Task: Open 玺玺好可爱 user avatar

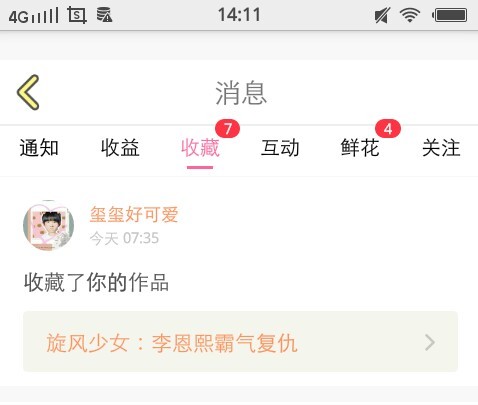Action: 49,226
